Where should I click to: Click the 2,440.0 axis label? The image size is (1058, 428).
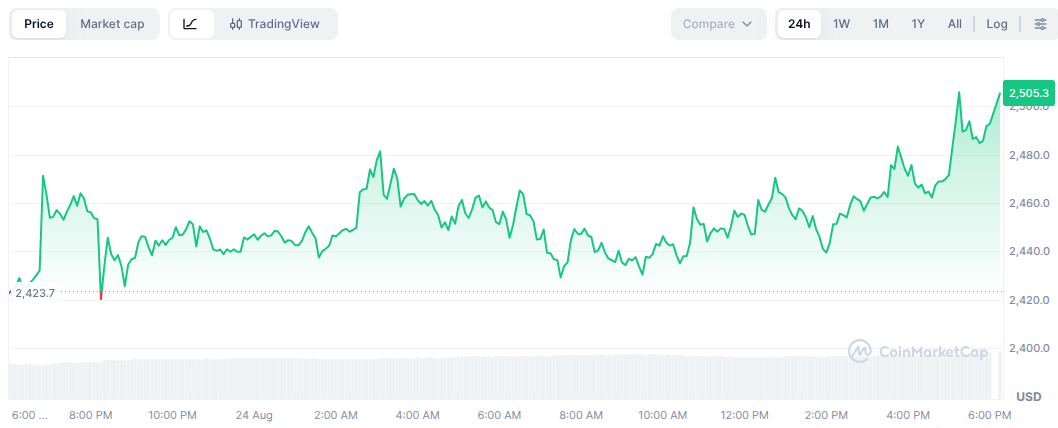(1029, 251)
